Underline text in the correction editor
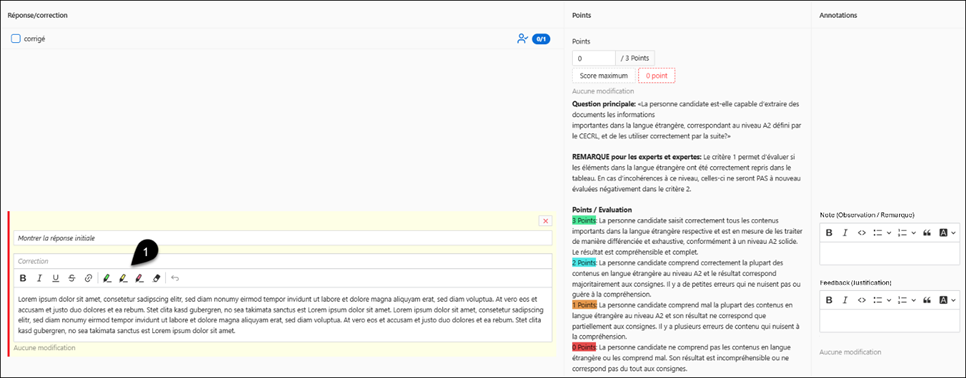This screenshot has height=378, width=966. click(55, 278)
